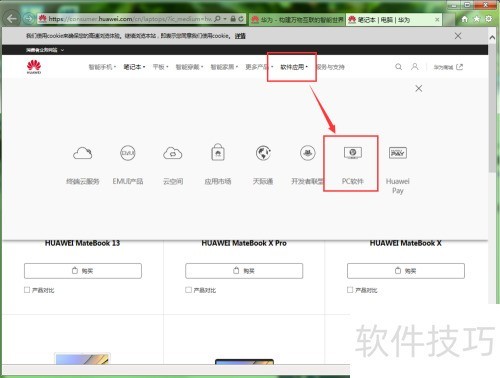500x378 pixels.
Task: Tick 产品对比 under HUAWEI MateBook X
Action: (x=350, y=290)
